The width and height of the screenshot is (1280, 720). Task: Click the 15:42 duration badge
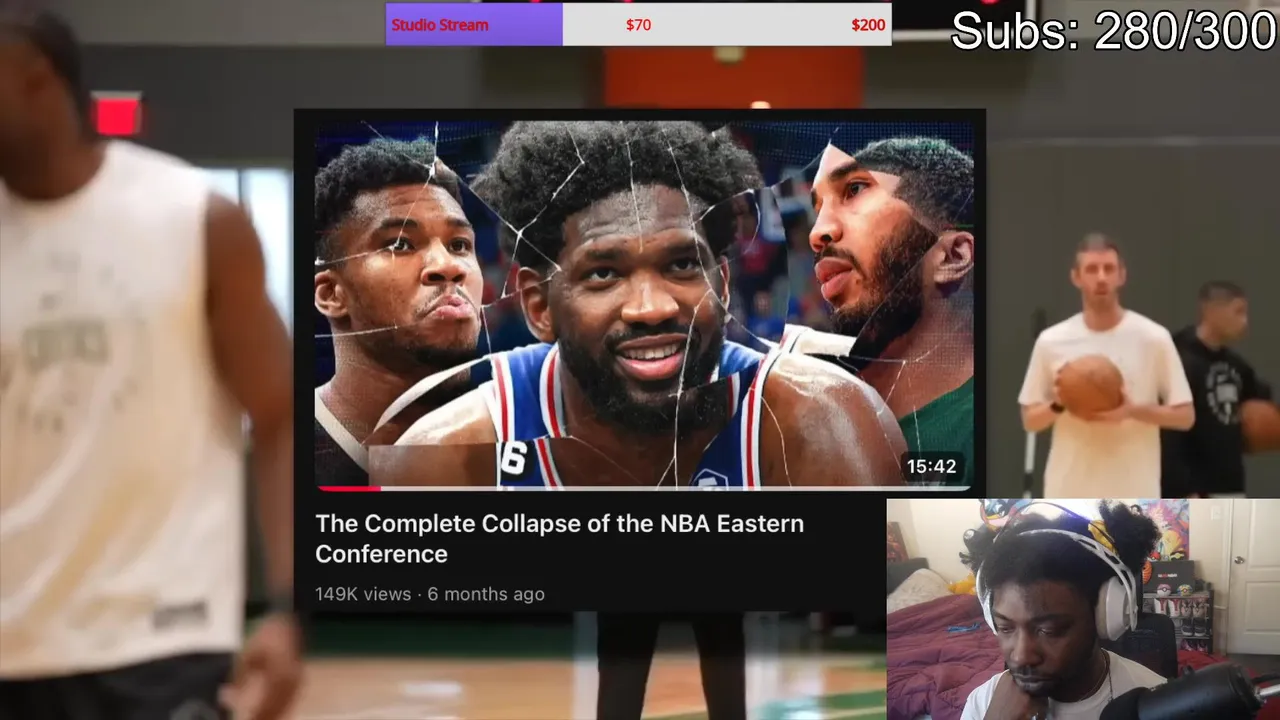click(x=931, y=466)
